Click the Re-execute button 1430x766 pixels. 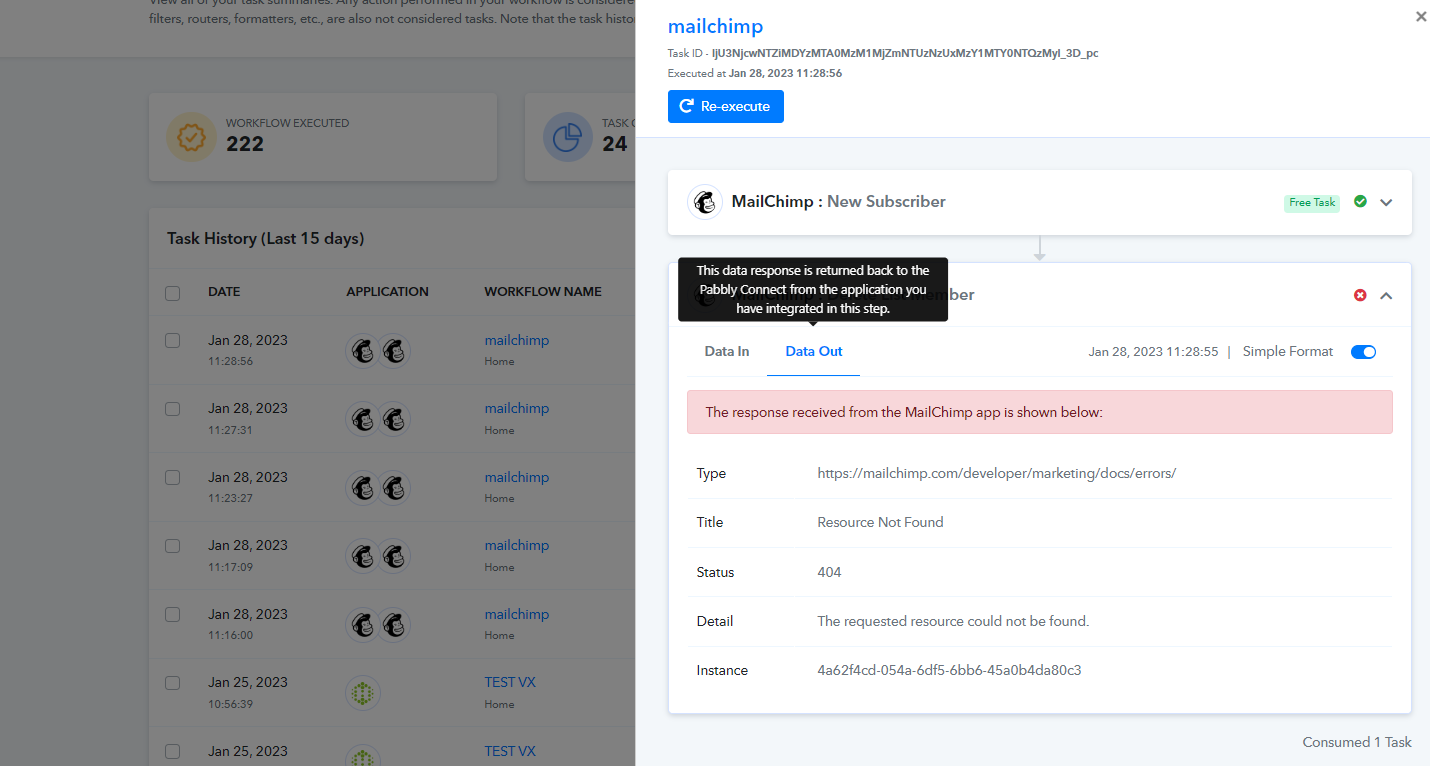(x=726, y=106)
